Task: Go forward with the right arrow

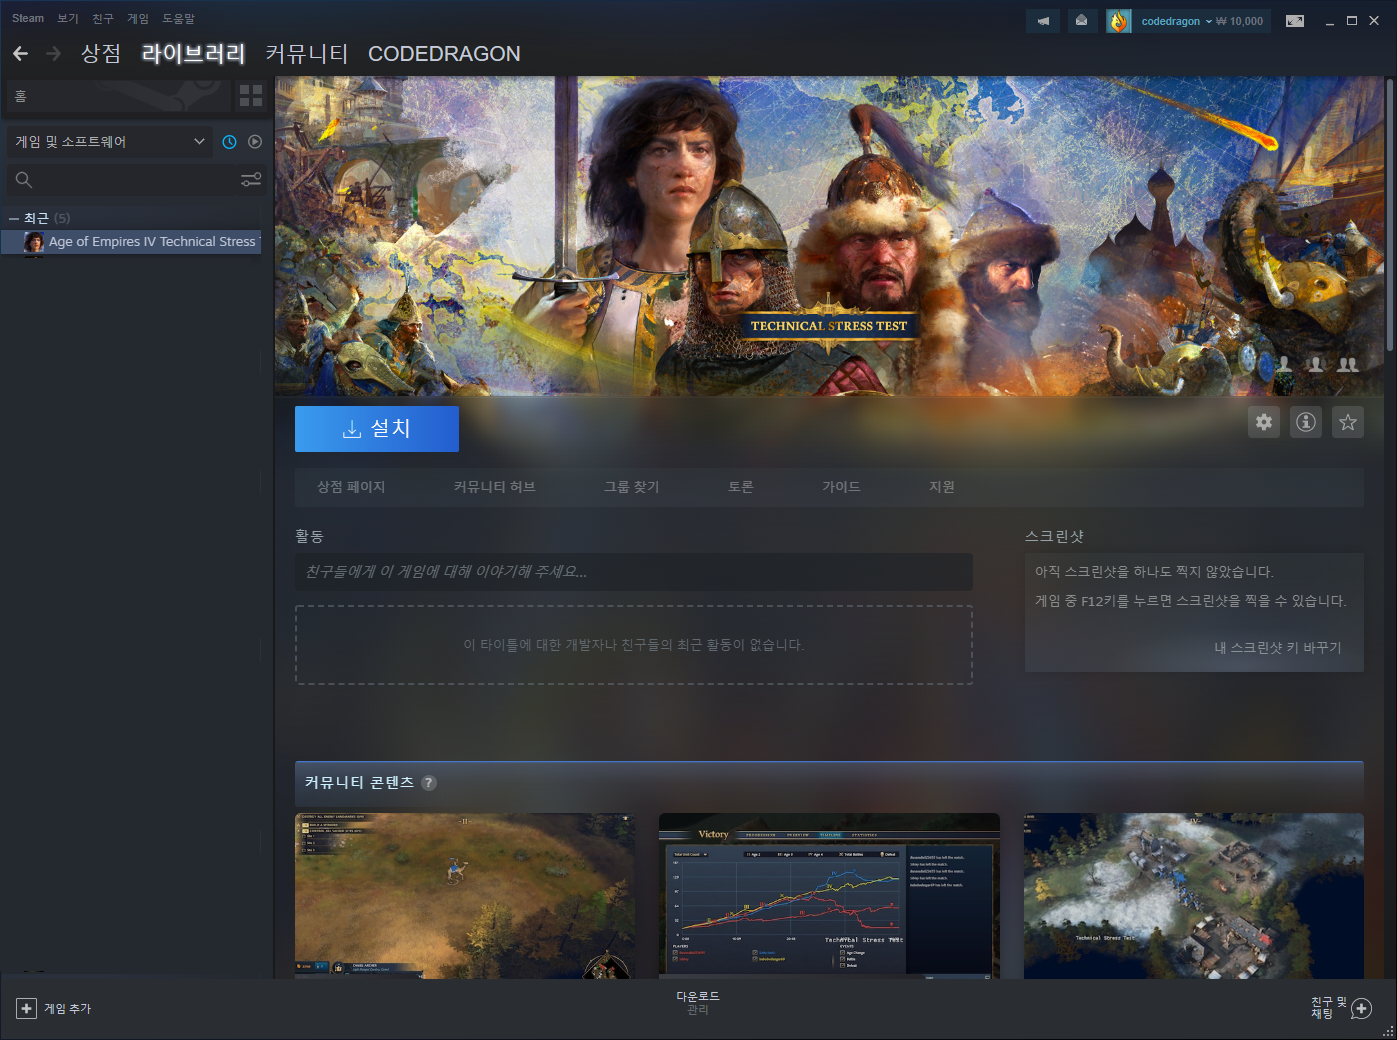Action: pos(54,53)
